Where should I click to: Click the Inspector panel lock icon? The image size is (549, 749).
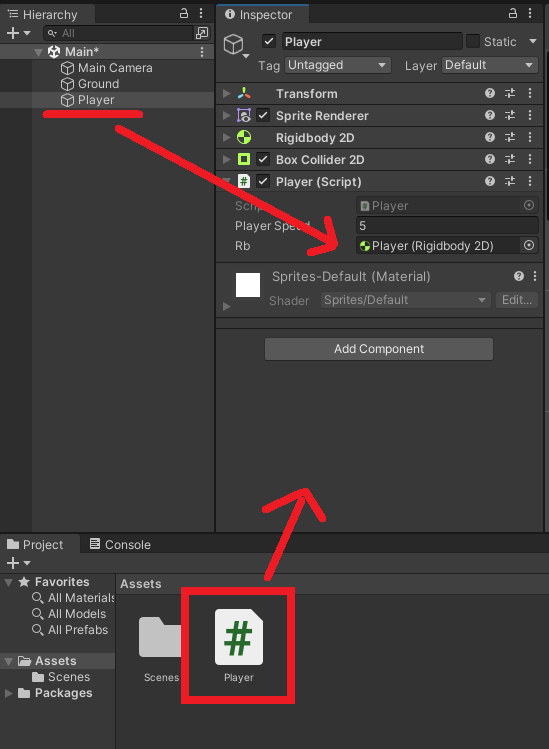click(x=513, y=13)
